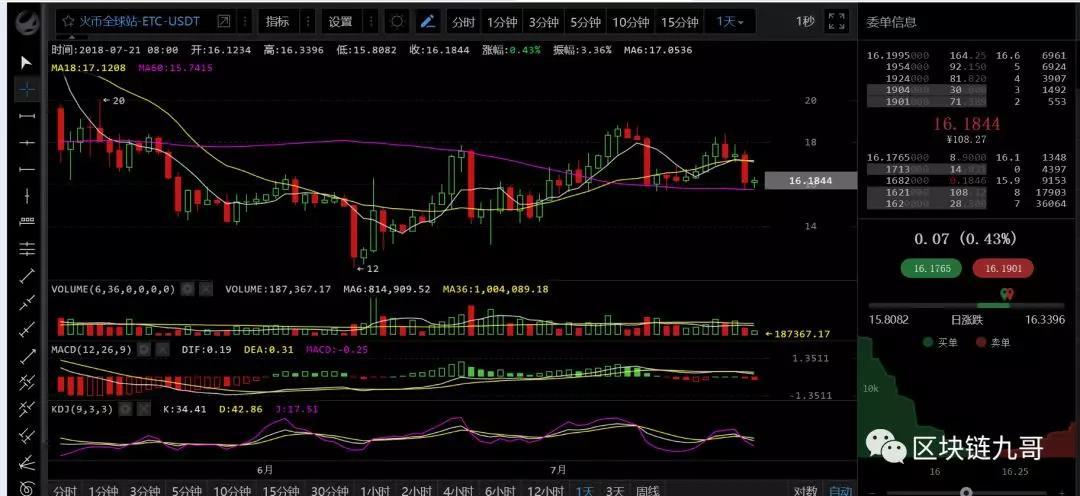Select the vertical line drawing tool
This screenshot has width=1080, height=496.
27,196
